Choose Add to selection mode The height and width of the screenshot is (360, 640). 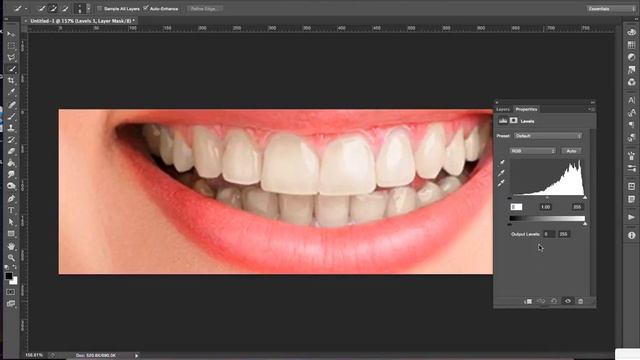53,8
